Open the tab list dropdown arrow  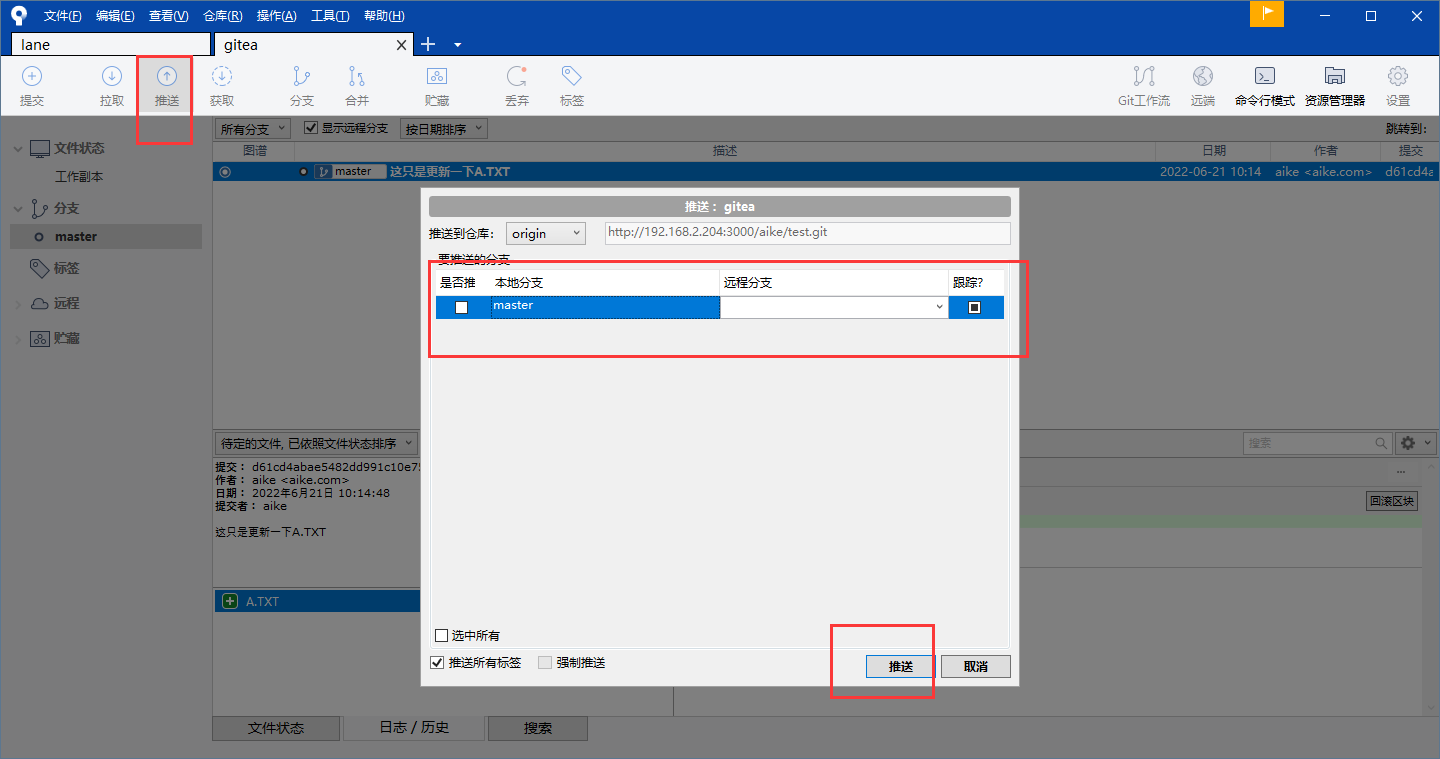click(x=457, y=45)
